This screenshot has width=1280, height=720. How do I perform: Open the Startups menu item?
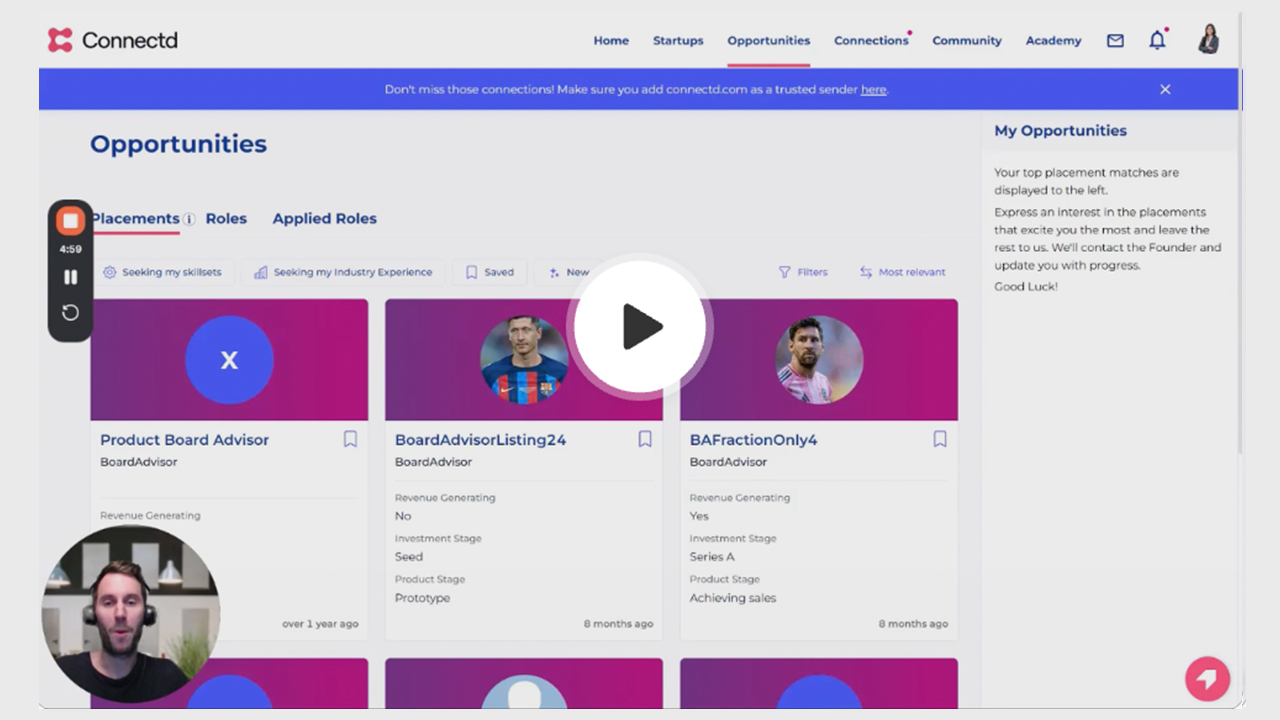pos(678,41)
